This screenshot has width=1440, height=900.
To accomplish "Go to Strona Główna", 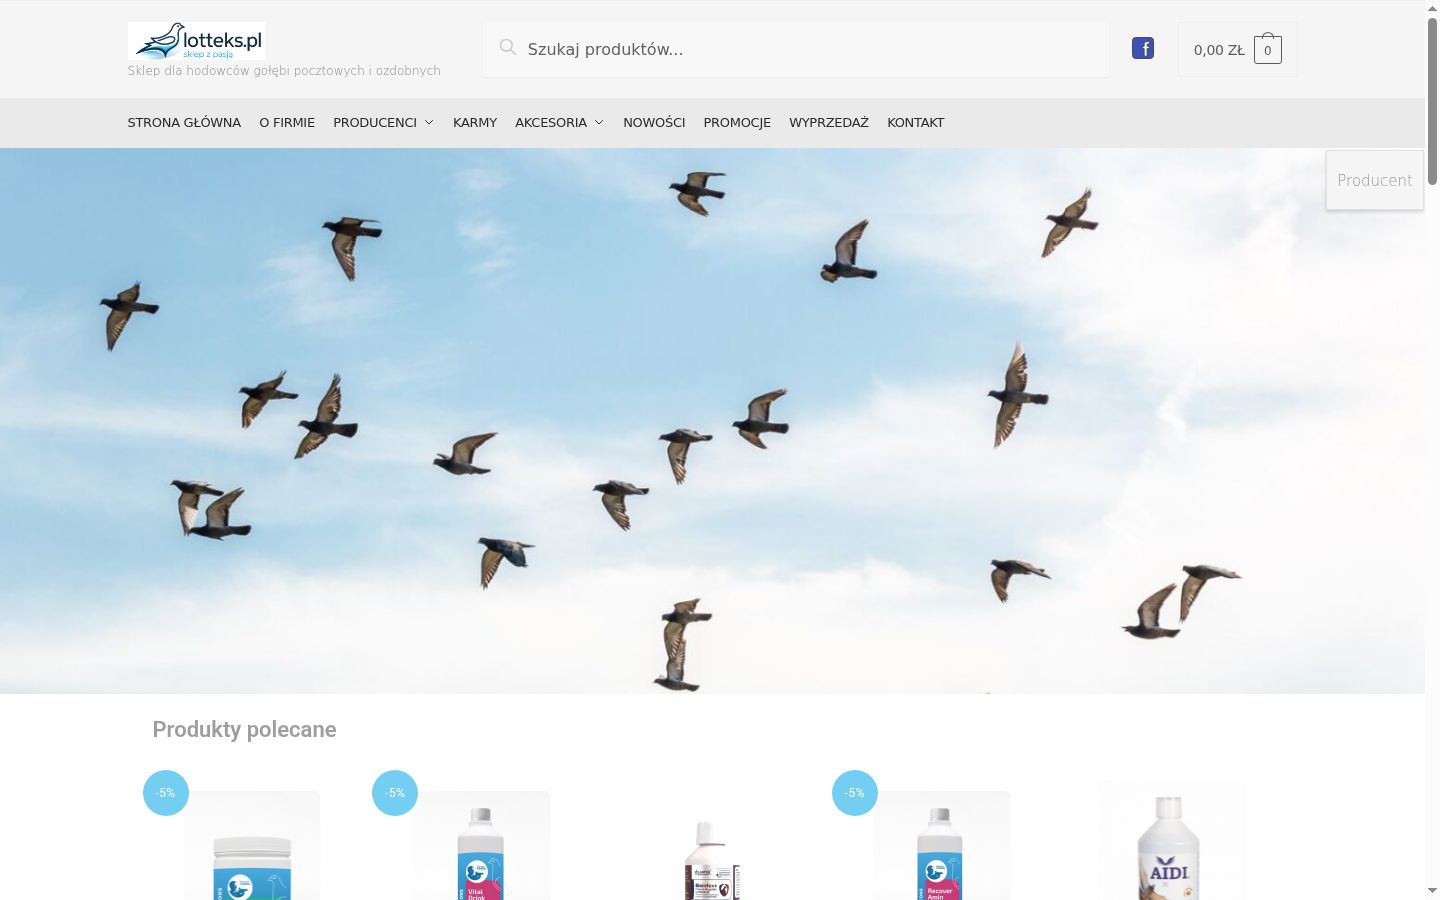I will coord(184,123).
